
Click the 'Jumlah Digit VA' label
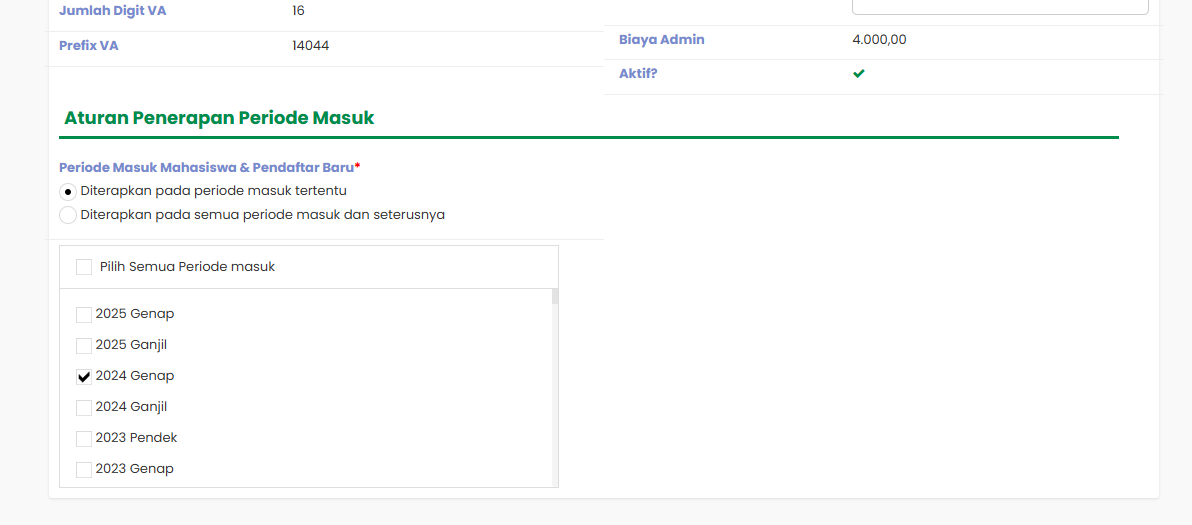[x=113, y=11]
